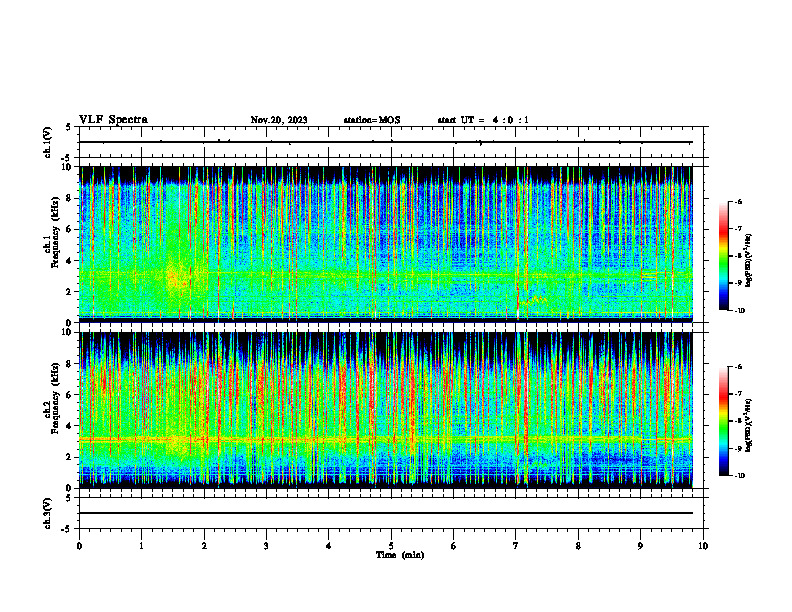Image resolution: width=792 pixels, height=612 pixels.
Task: Click the ch.3 voltage waveform trace
Action: 386,513
